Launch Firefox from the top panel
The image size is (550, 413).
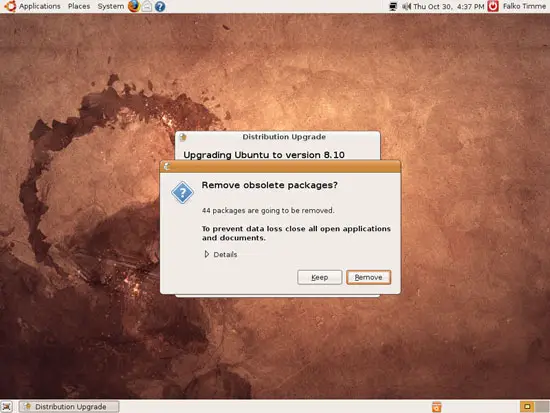pos(134,6)
